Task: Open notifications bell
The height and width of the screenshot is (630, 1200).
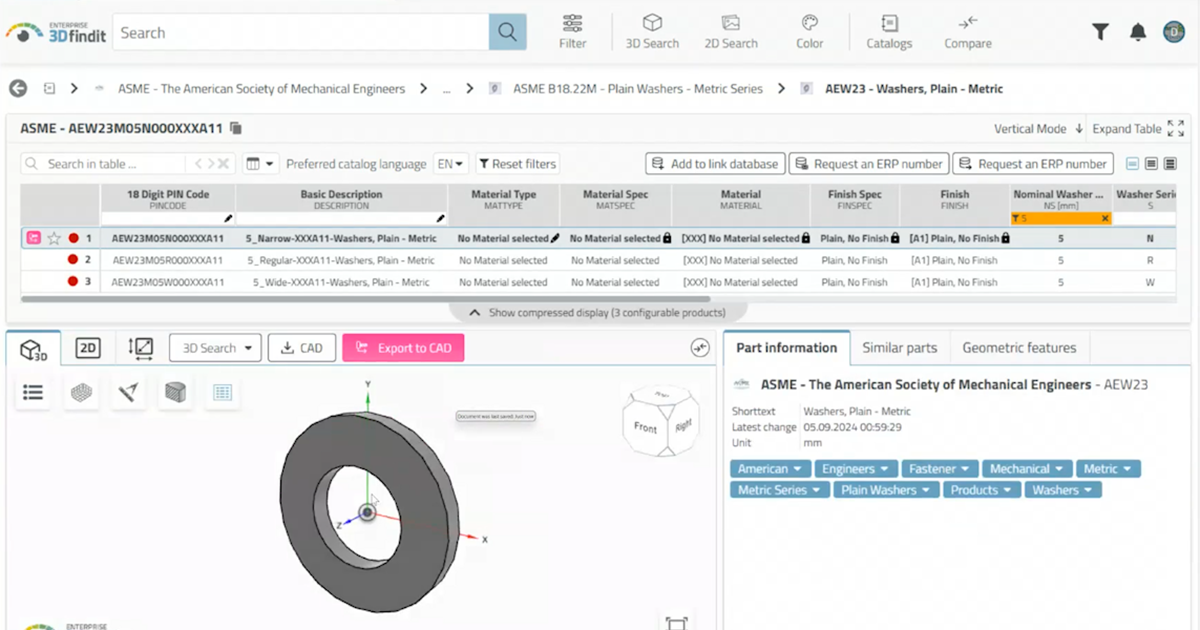Action: click(x=1138, y=32)
